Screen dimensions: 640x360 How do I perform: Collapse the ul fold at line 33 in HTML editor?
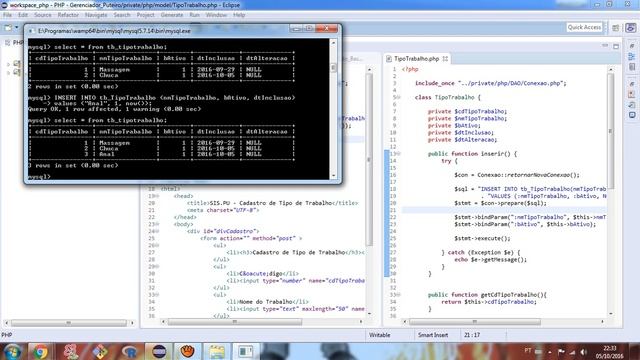tap(158, 294)
